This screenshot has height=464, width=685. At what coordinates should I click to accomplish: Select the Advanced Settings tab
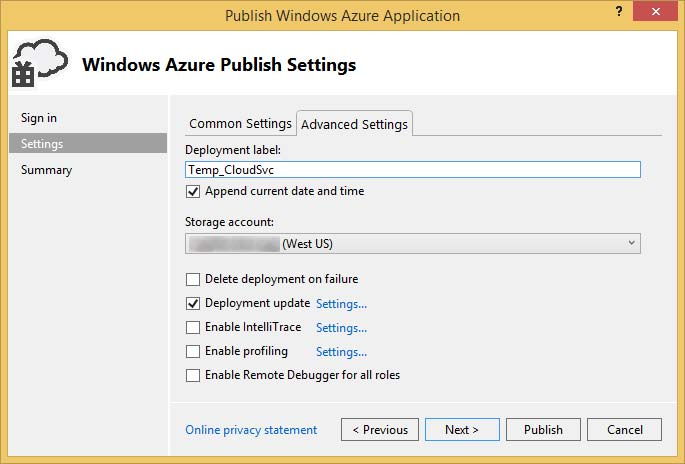click(x=354, y=124)
